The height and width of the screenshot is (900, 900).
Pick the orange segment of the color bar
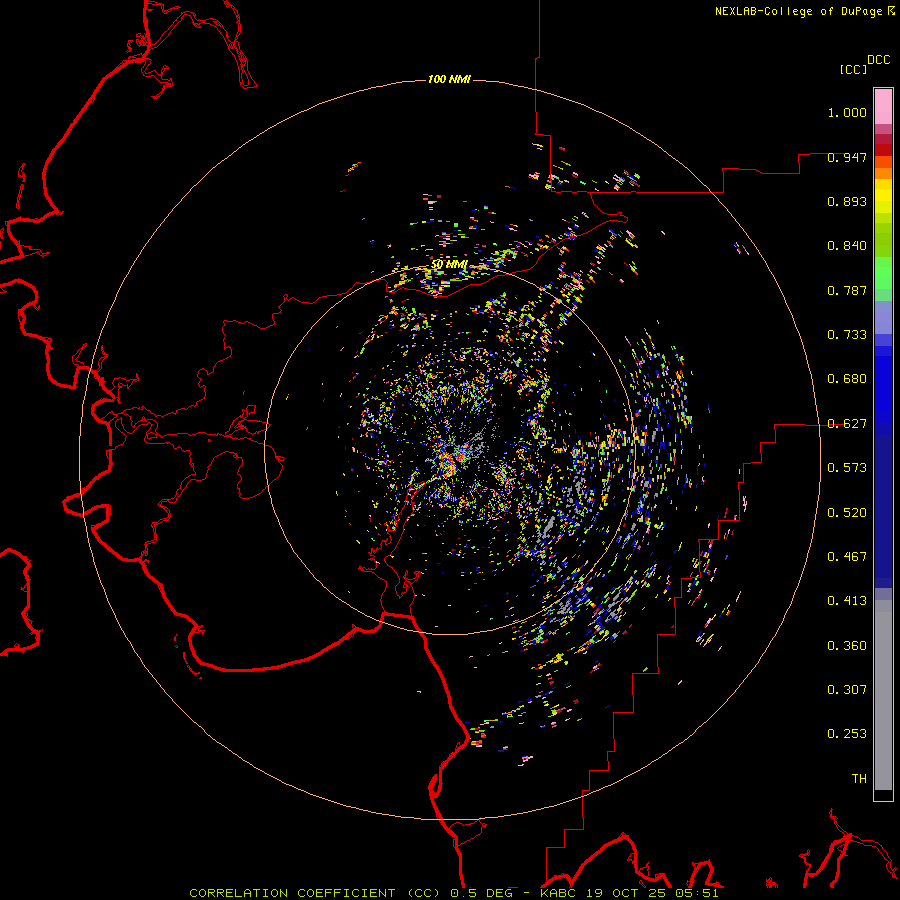(883, 168)
